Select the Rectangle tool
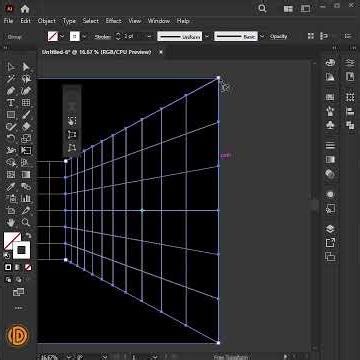 pyautogui.click(x=11, y=115)
